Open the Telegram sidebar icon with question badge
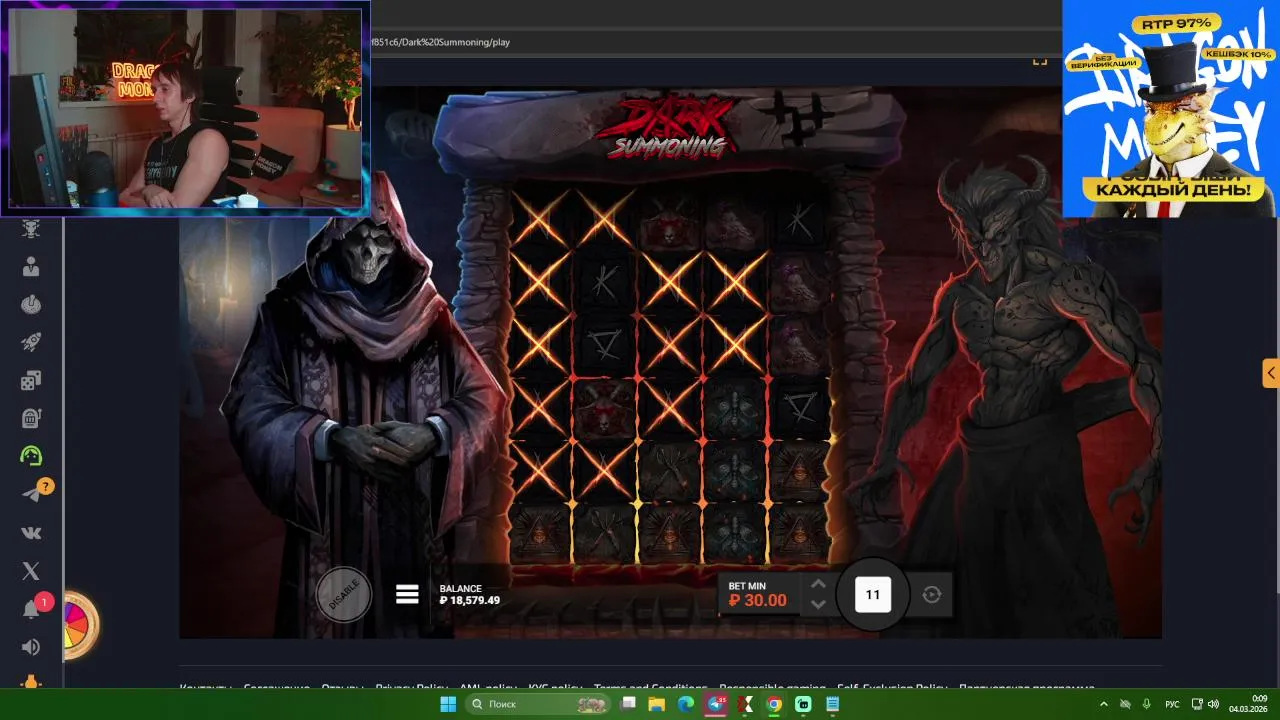1280x720 pixels. coord(33,493)
